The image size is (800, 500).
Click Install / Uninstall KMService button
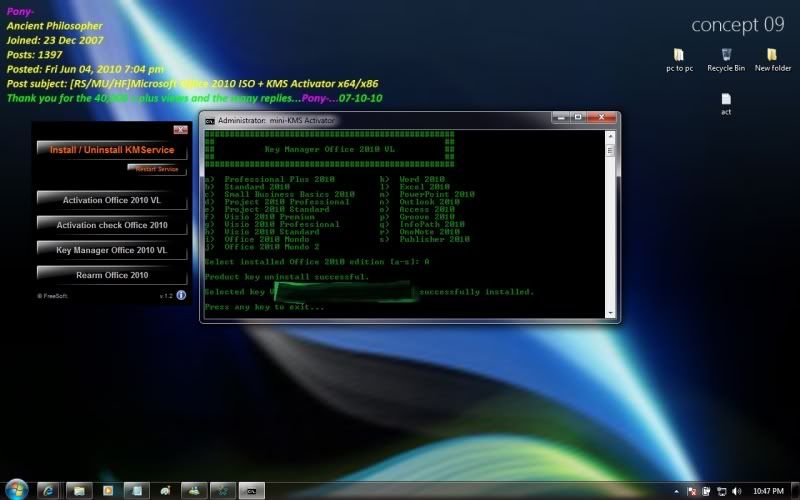click(x=112, y=150)
